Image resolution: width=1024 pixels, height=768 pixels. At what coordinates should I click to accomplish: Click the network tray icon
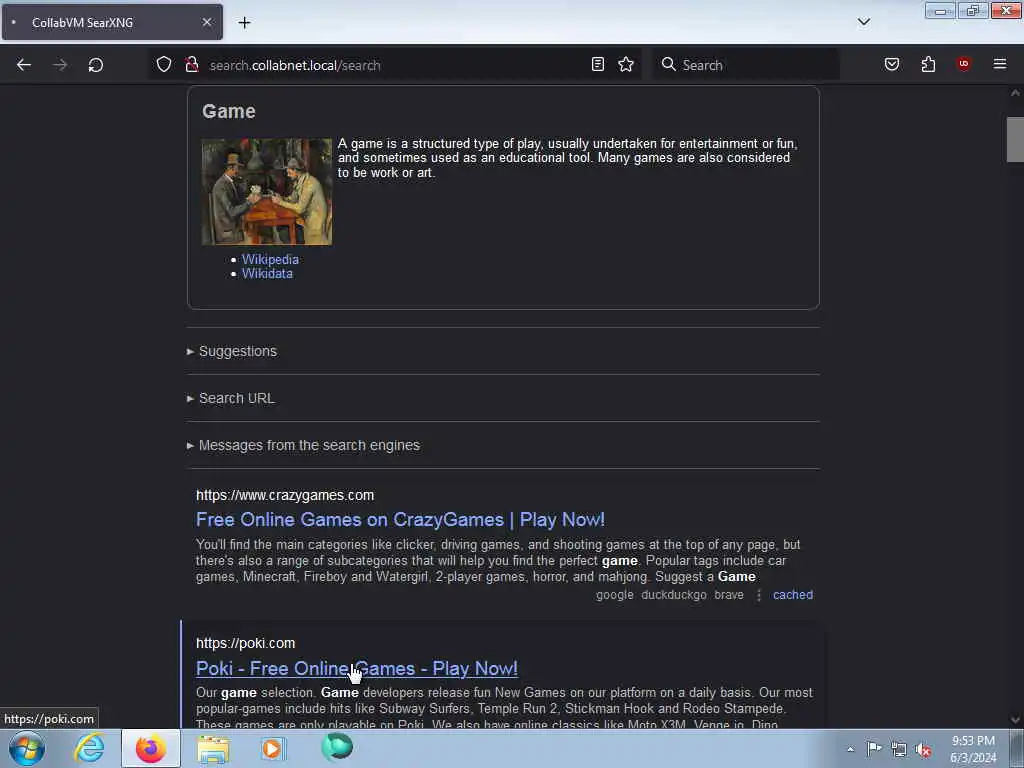tap(899, 750)
